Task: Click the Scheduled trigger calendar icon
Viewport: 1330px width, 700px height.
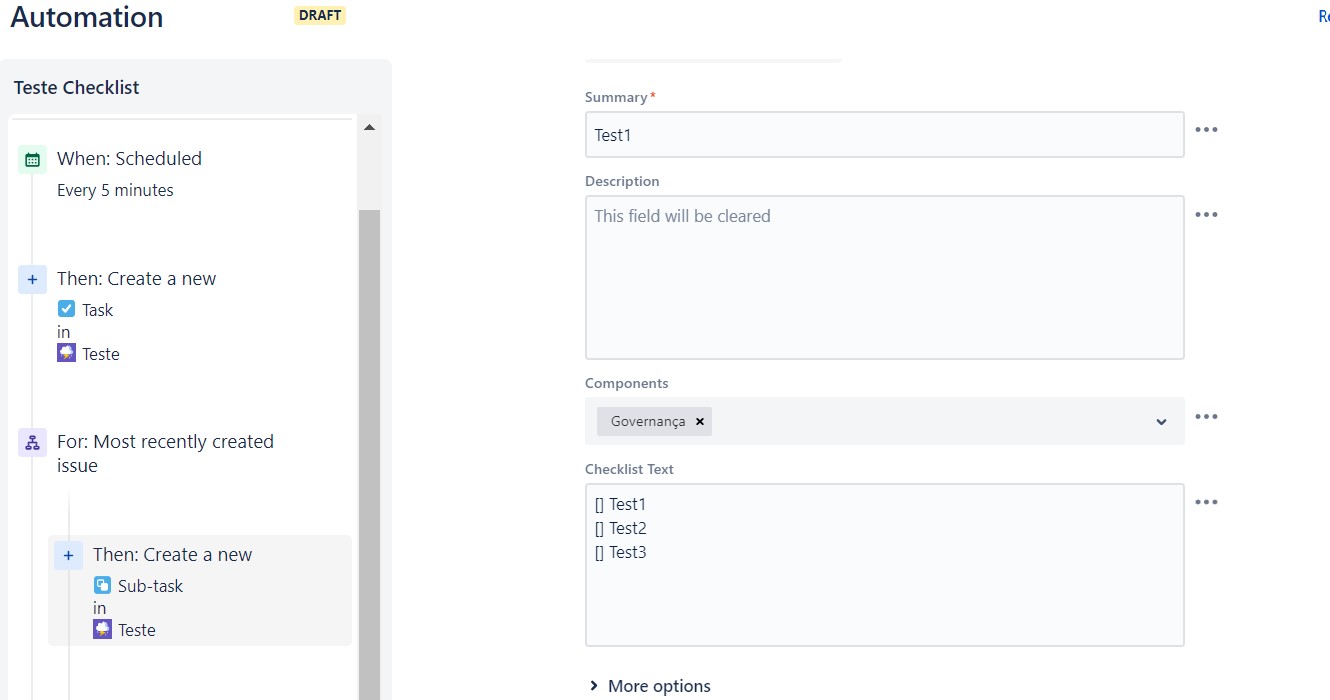Action: click(32, 159)
